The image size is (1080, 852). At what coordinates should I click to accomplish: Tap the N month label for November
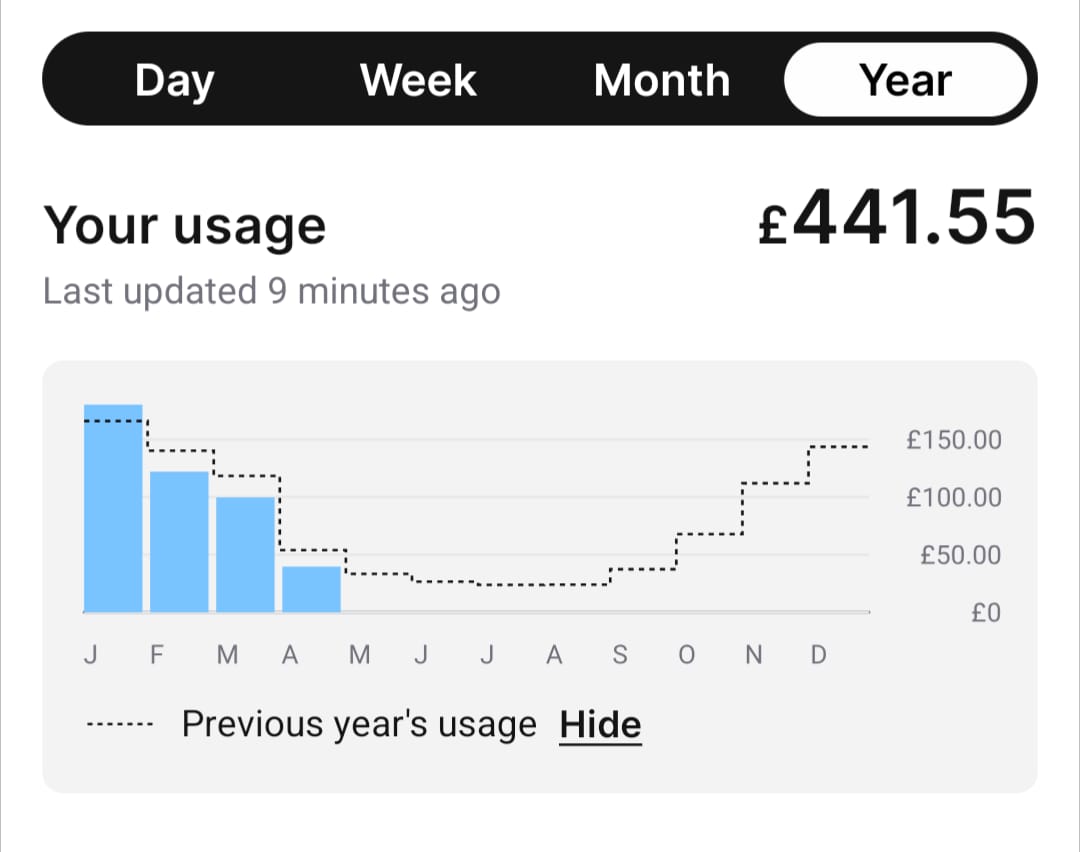click(x=754, y=656)
